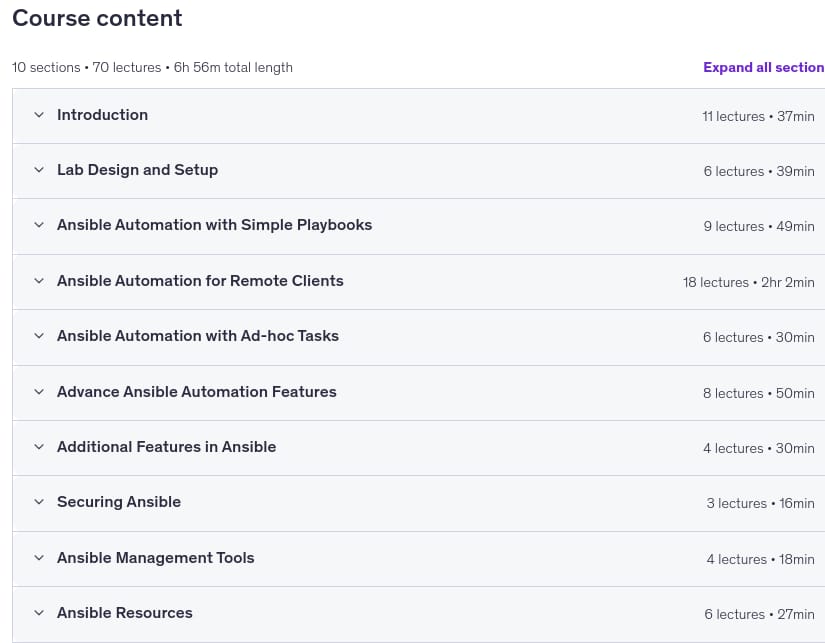825x643 pixels.
Task: Open Lab Design and Setup title
Action: pos(137,170)
